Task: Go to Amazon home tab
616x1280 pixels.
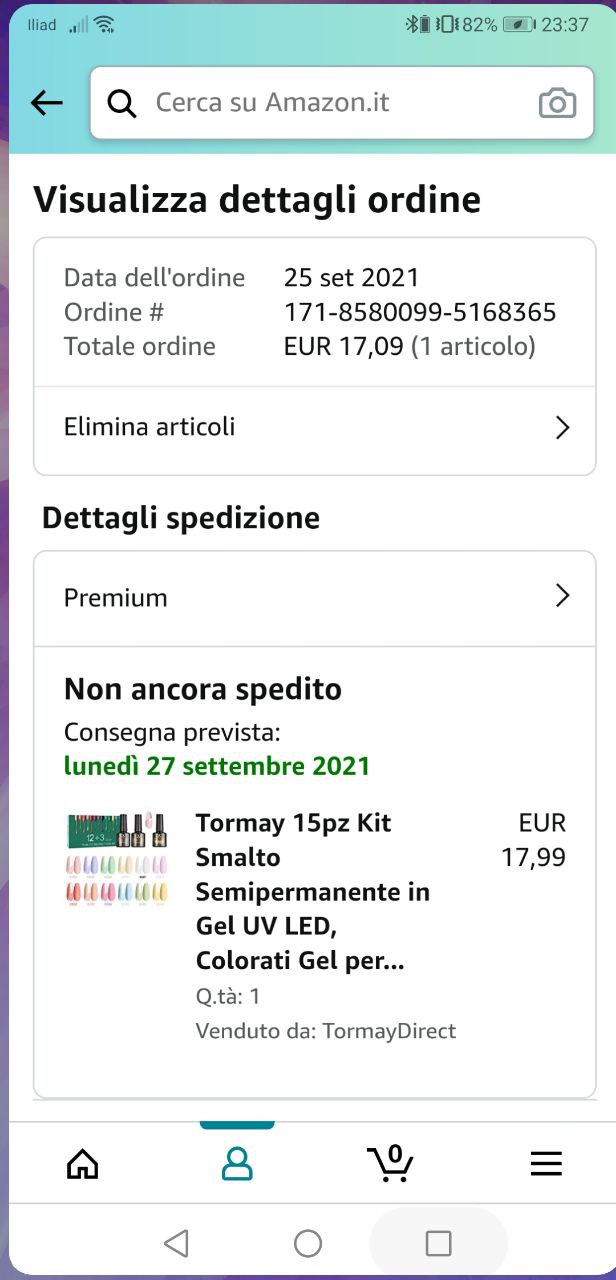Action: point(82,1163)
